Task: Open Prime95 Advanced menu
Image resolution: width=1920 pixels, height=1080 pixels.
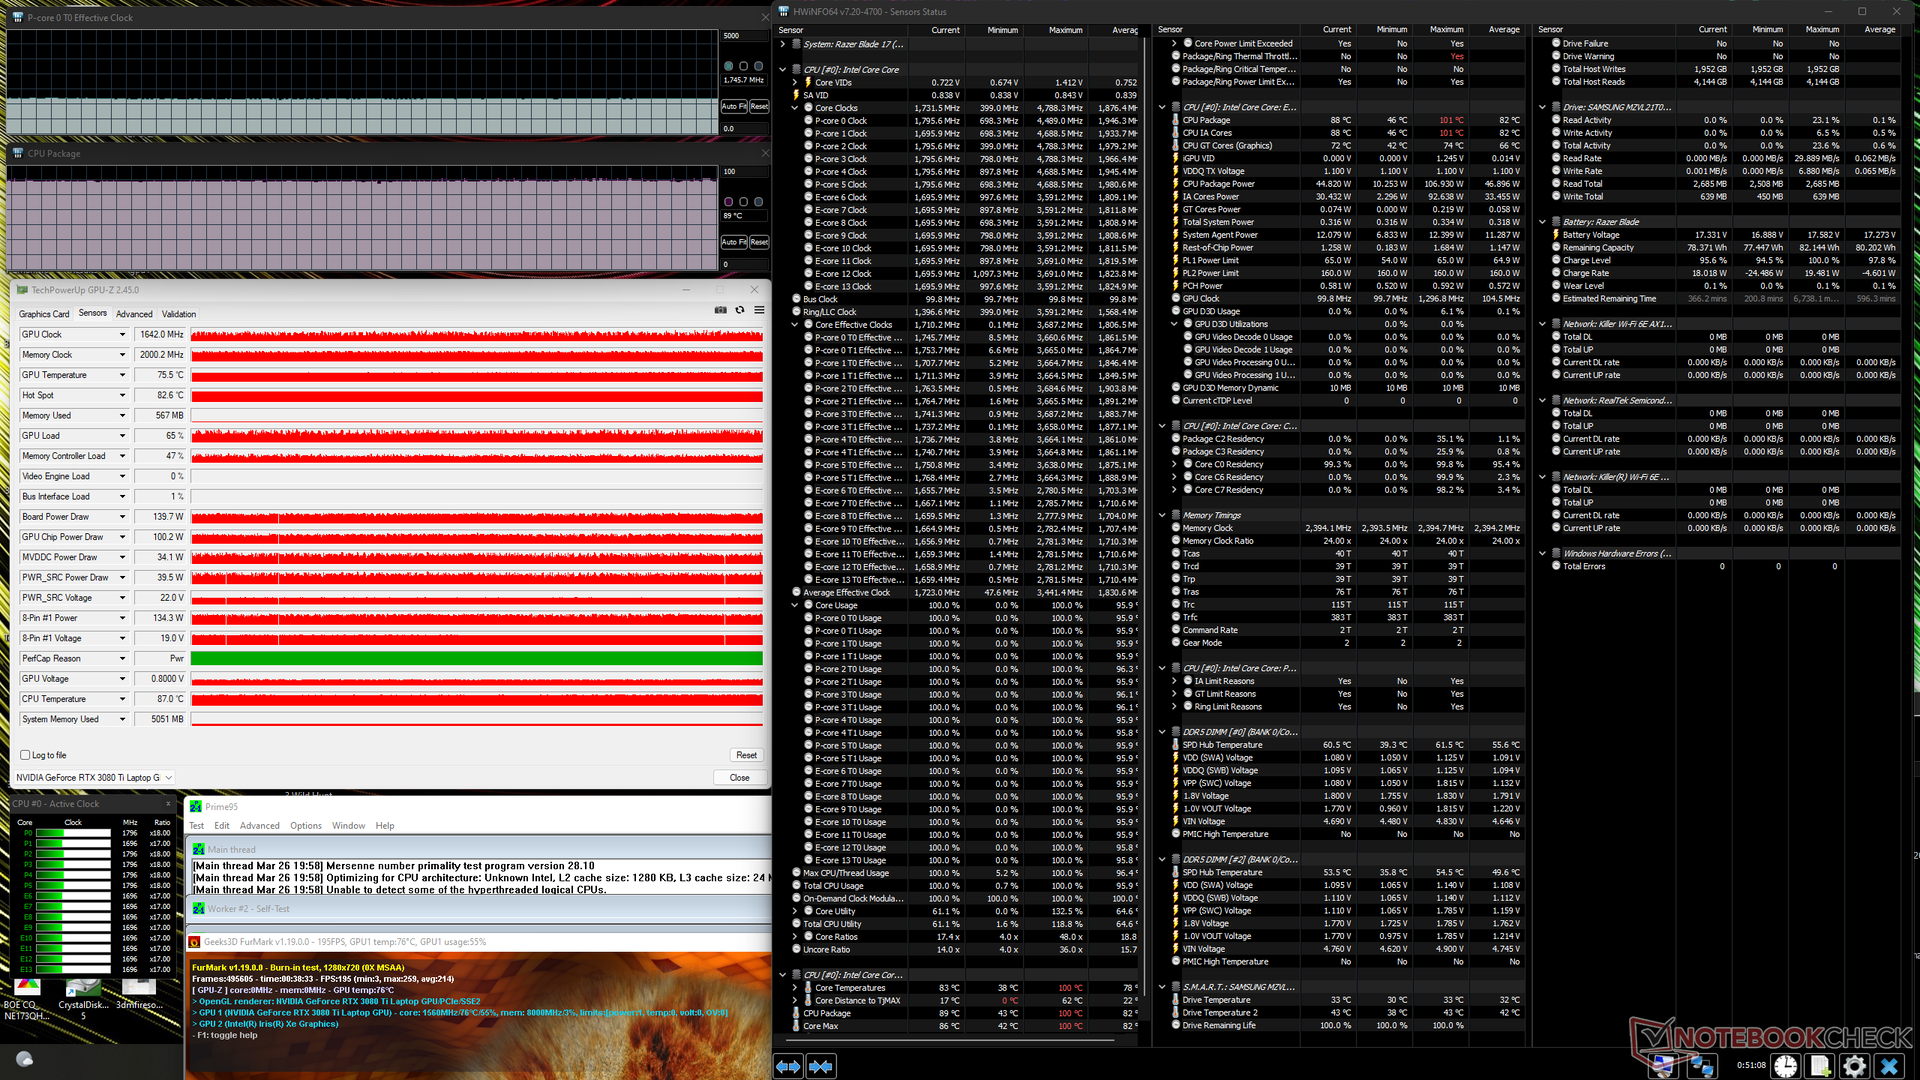Action: 259,826
